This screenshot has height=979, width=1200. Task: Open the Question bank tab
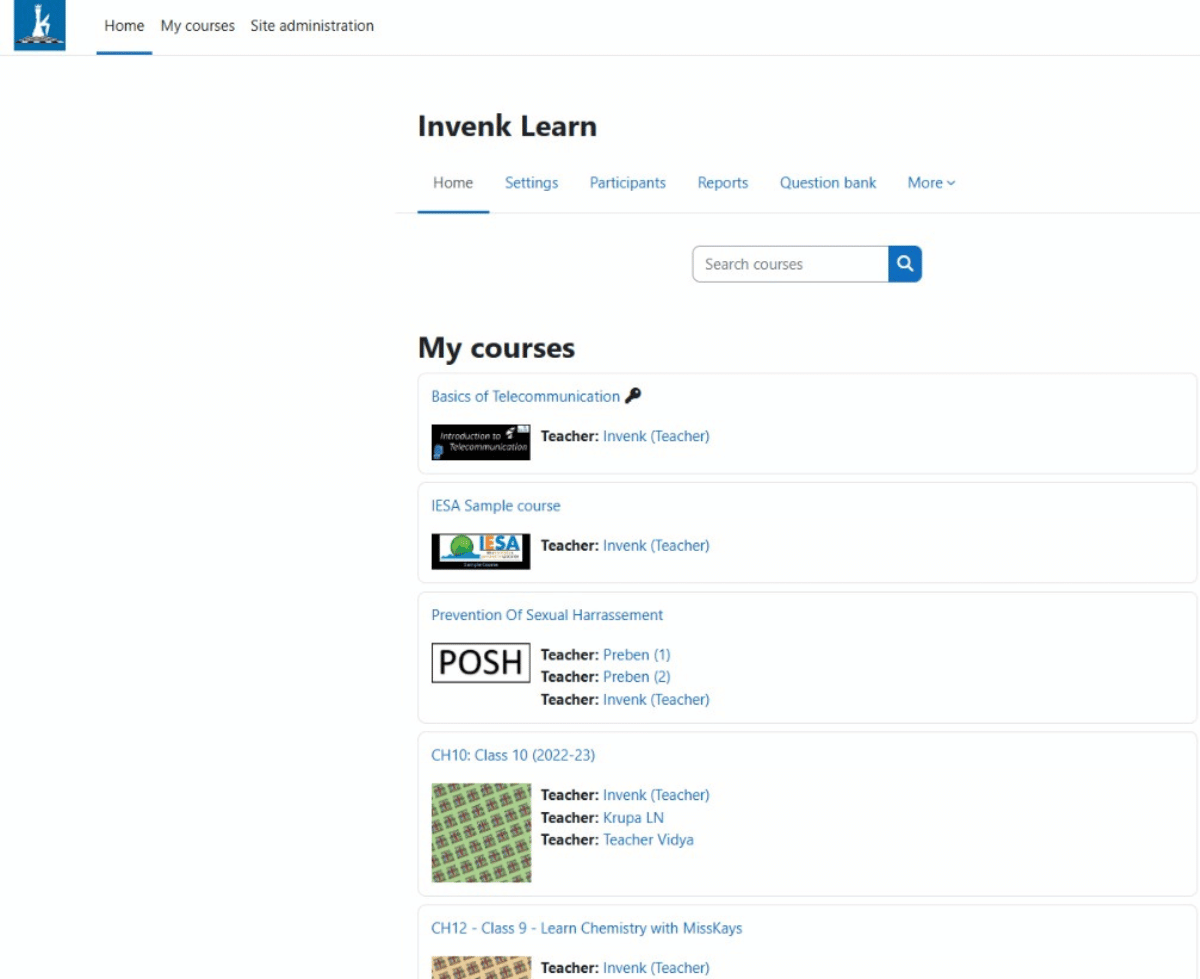tap(828, 183)
